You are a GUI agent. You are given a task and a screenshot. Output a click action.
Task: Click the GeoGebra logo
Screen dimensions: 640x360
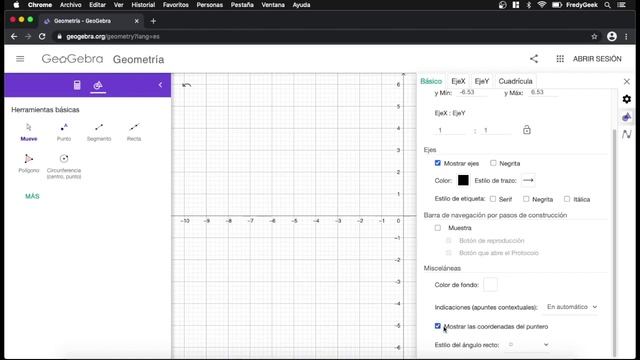[x=72, y=59]
